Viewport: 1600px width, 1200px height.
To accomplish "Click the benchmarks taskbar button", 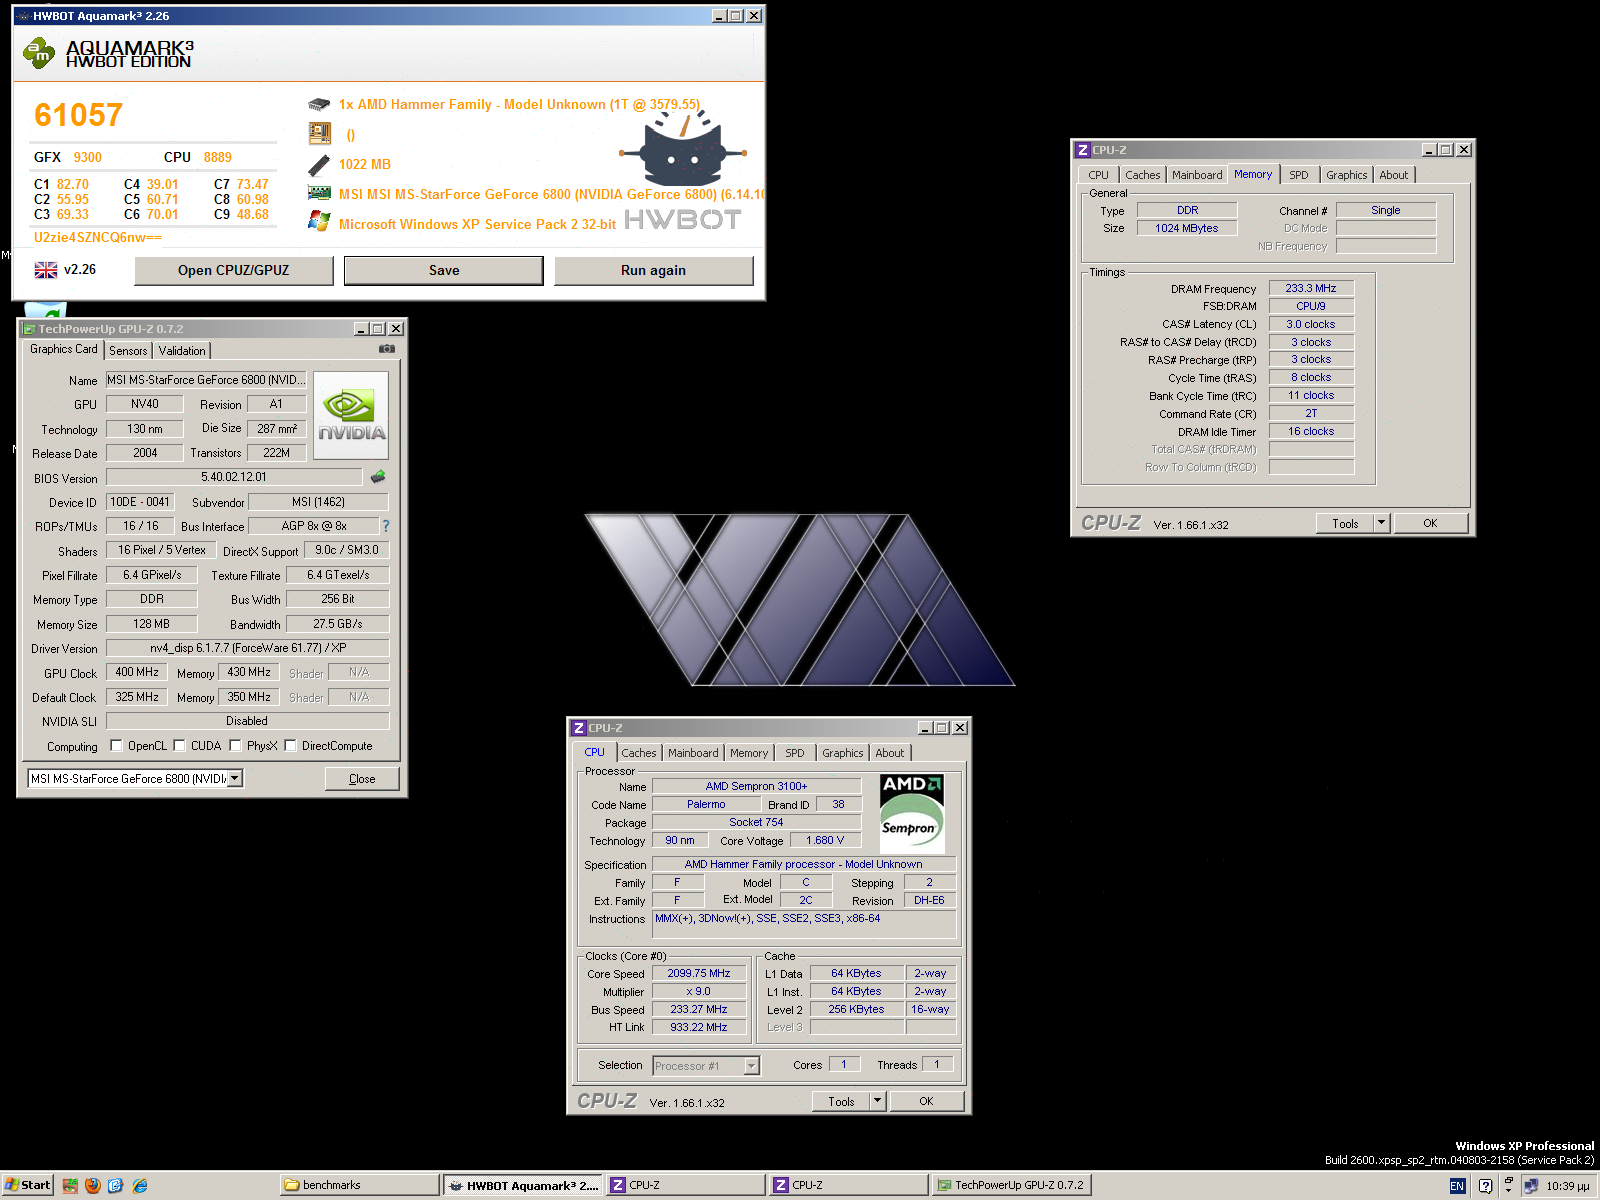I will (359, 1185).
